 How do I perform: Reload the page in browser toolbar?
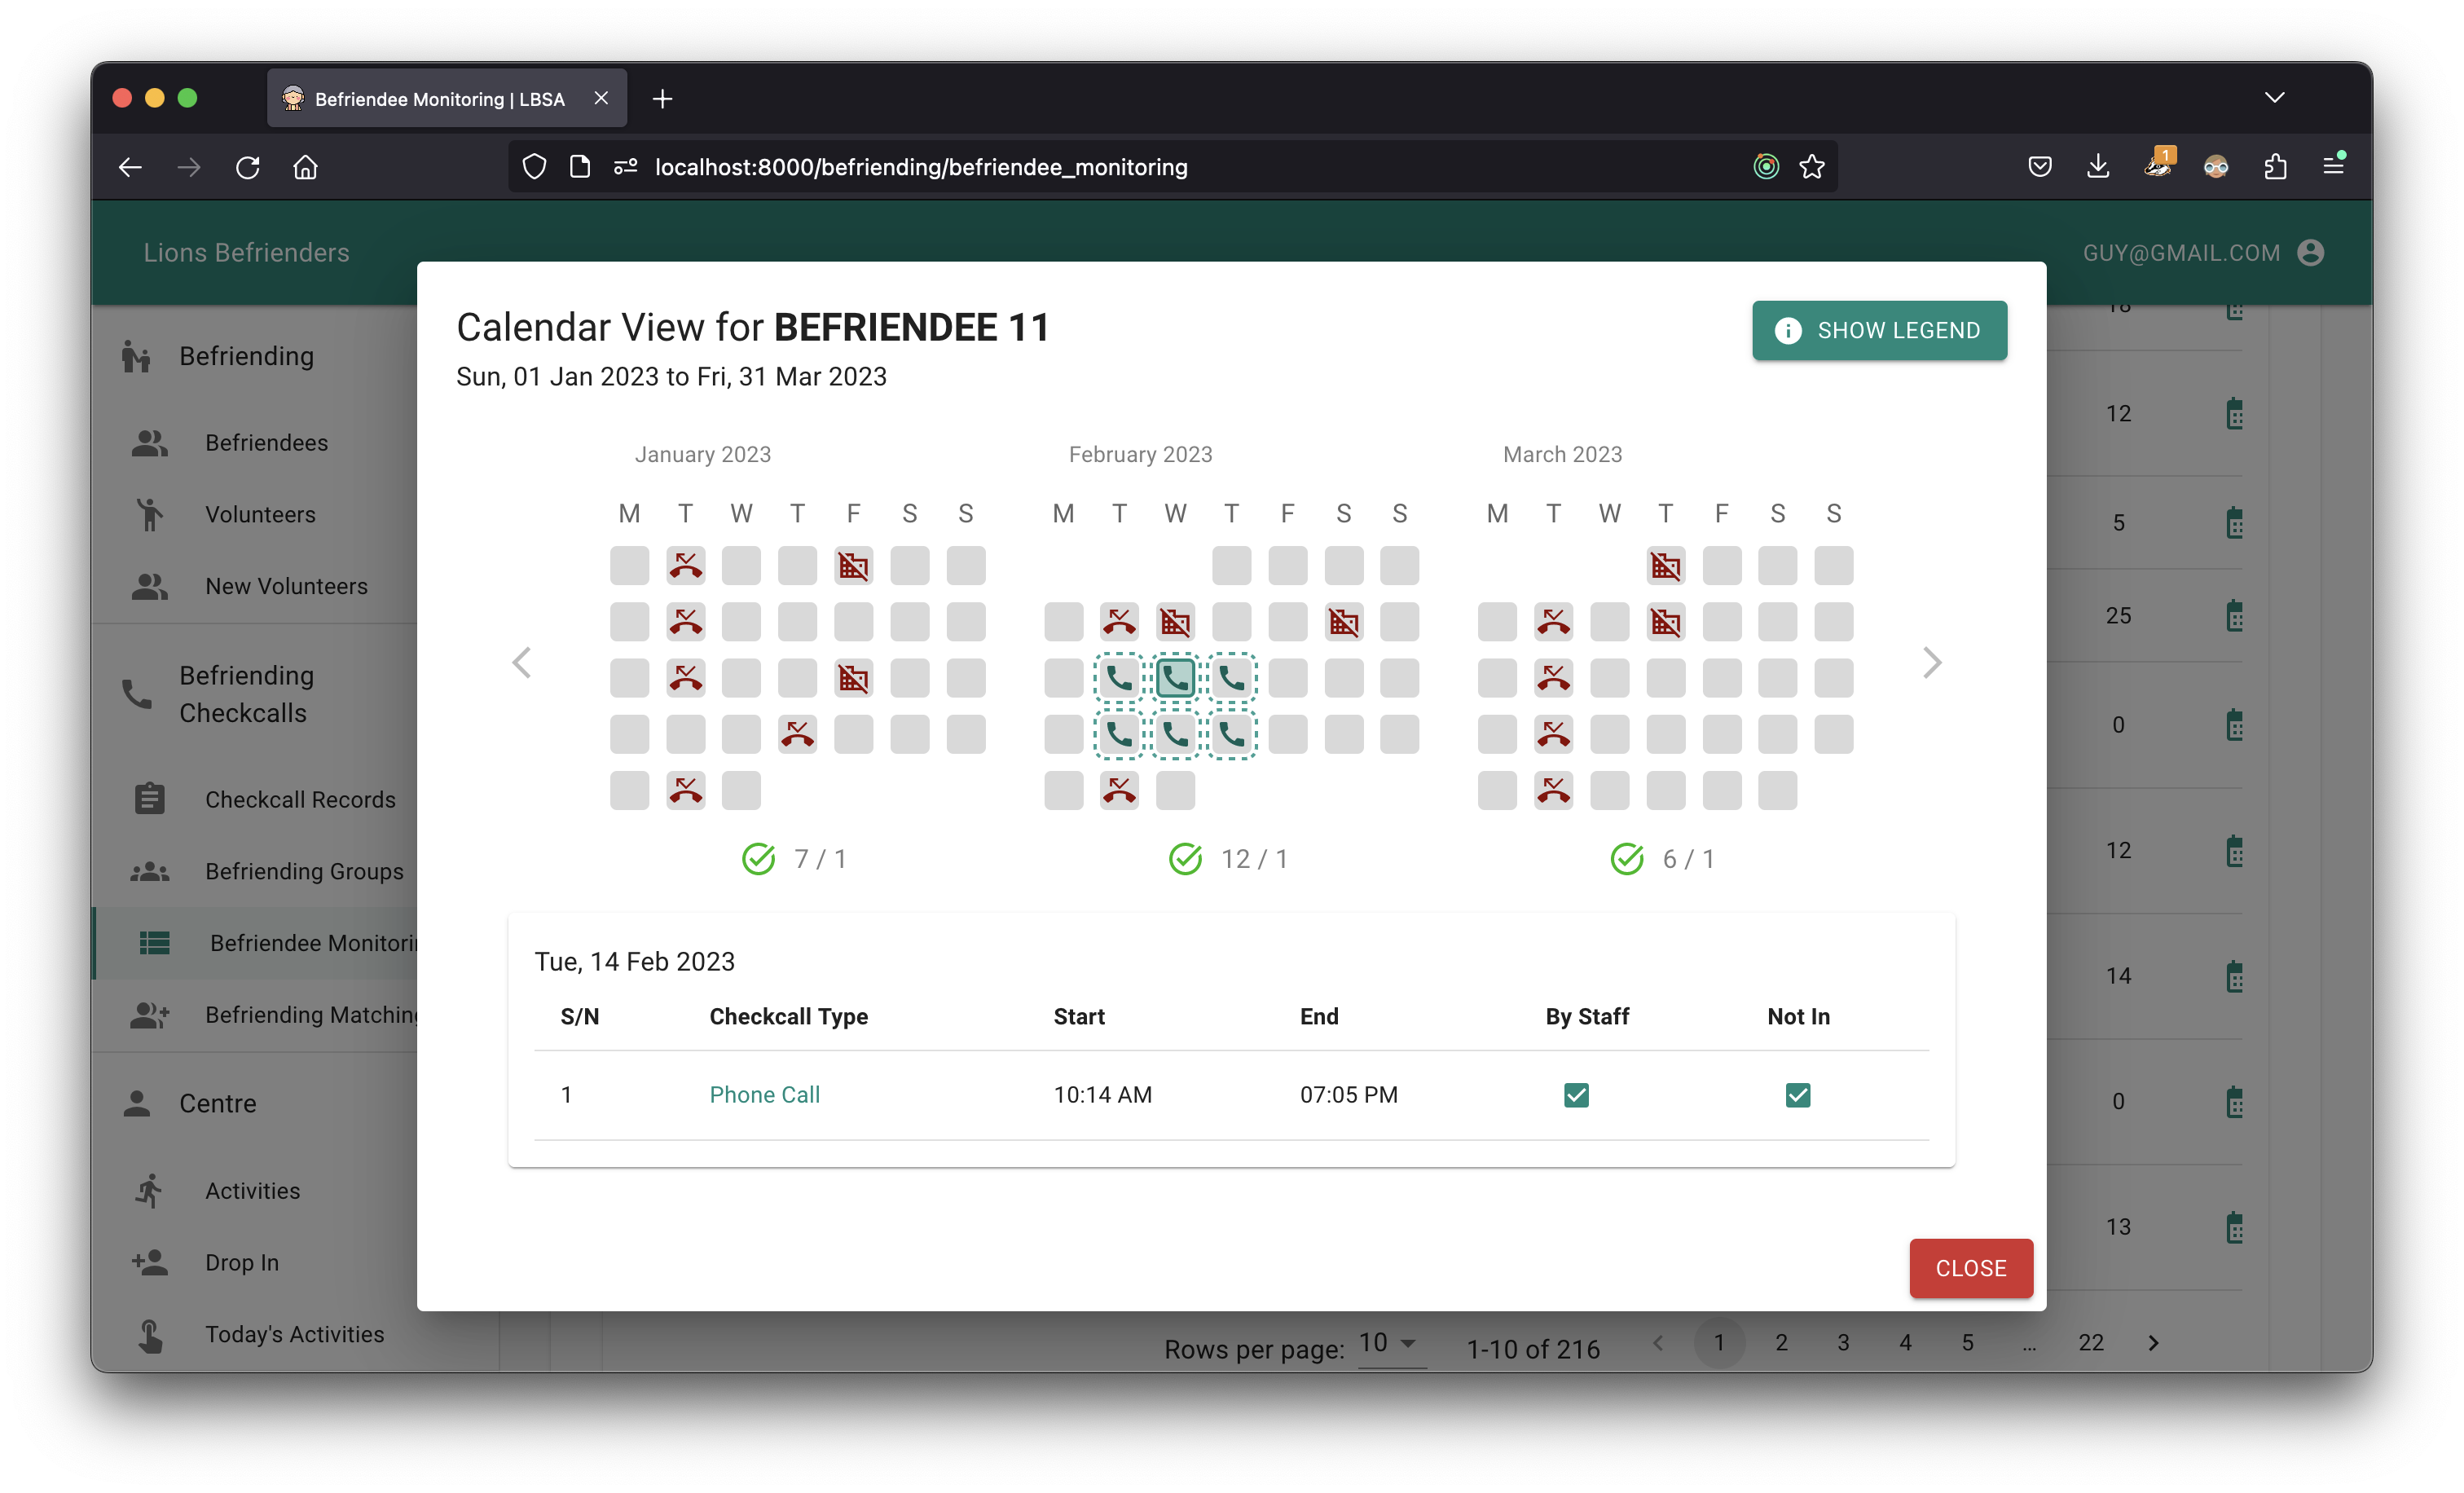point(247,167)
